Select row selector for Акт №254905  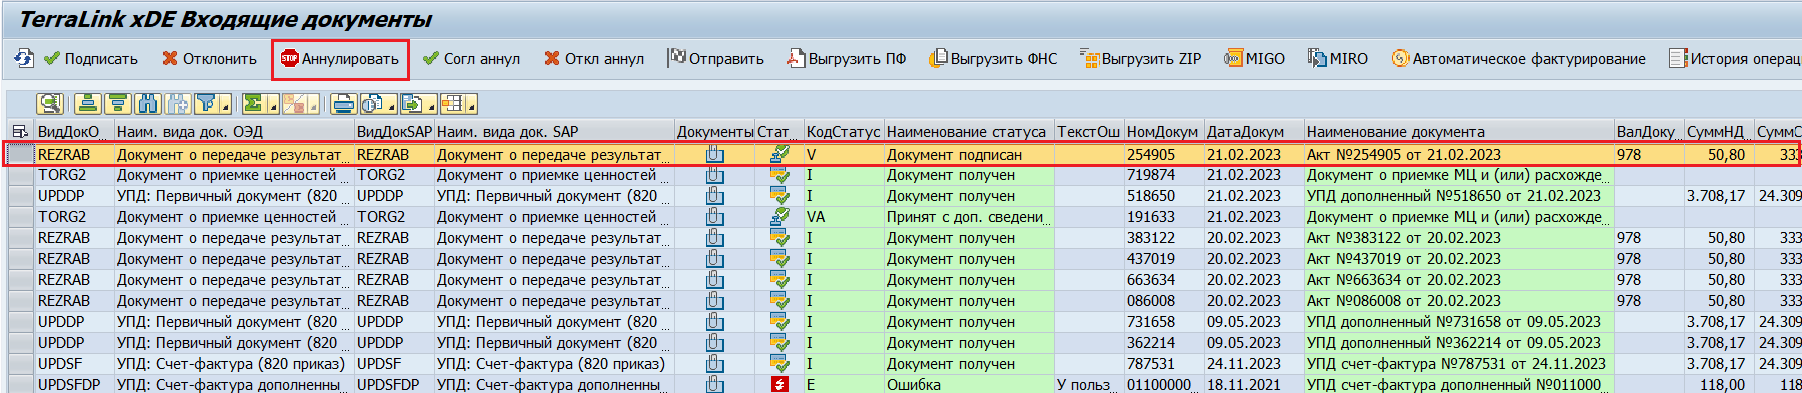20,155
